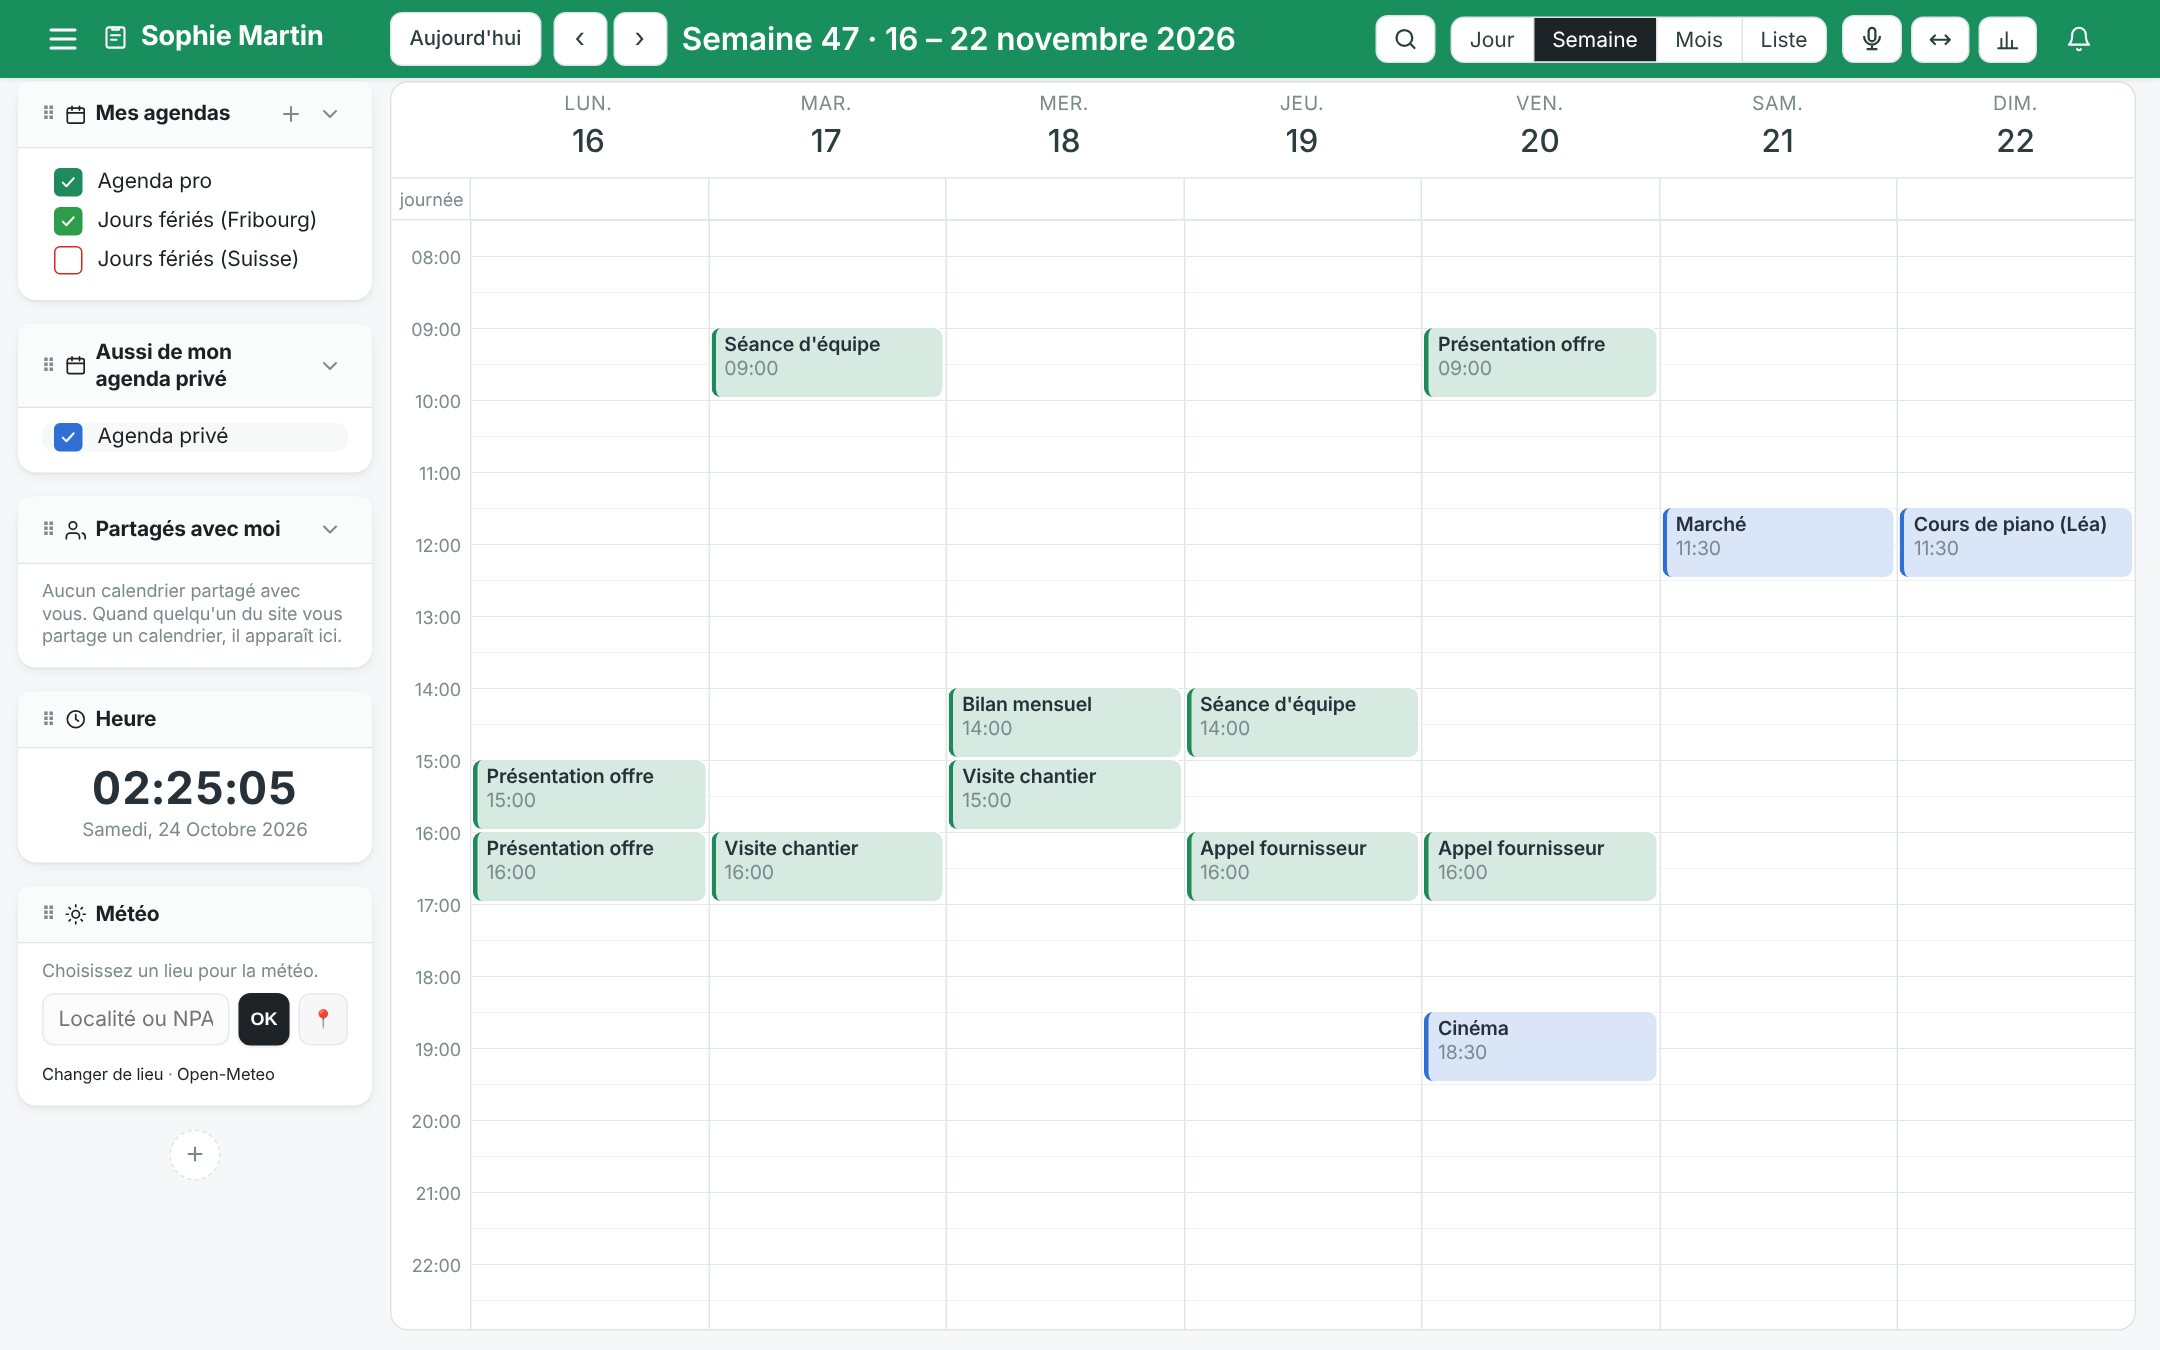Collapse Aussi de mon agenda privé panel
Viewport: 2160px width, 1350px height.
click(330, 366)
